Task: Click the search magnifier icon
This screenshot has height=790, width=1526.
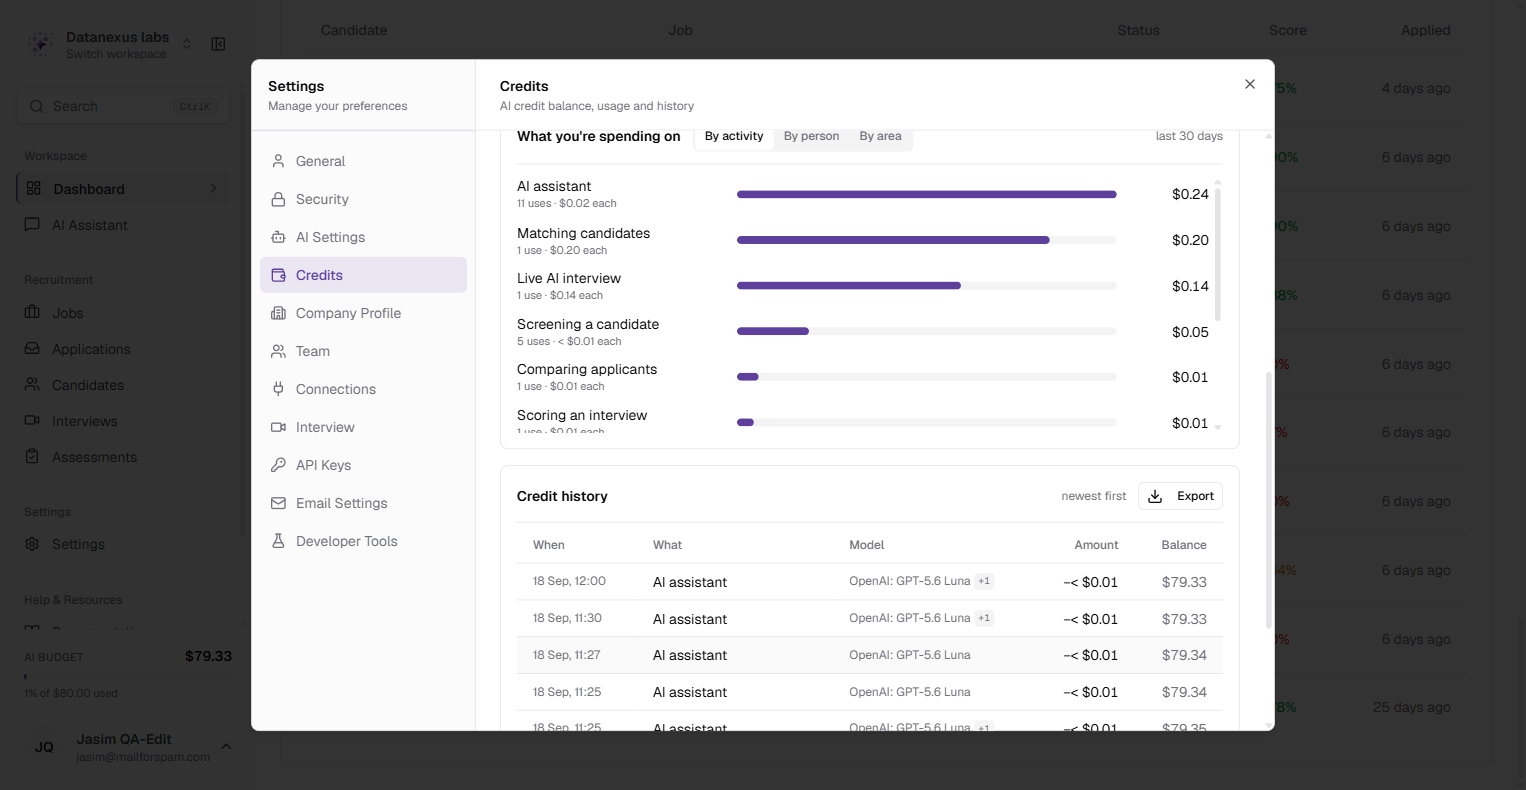Action: 37,106
